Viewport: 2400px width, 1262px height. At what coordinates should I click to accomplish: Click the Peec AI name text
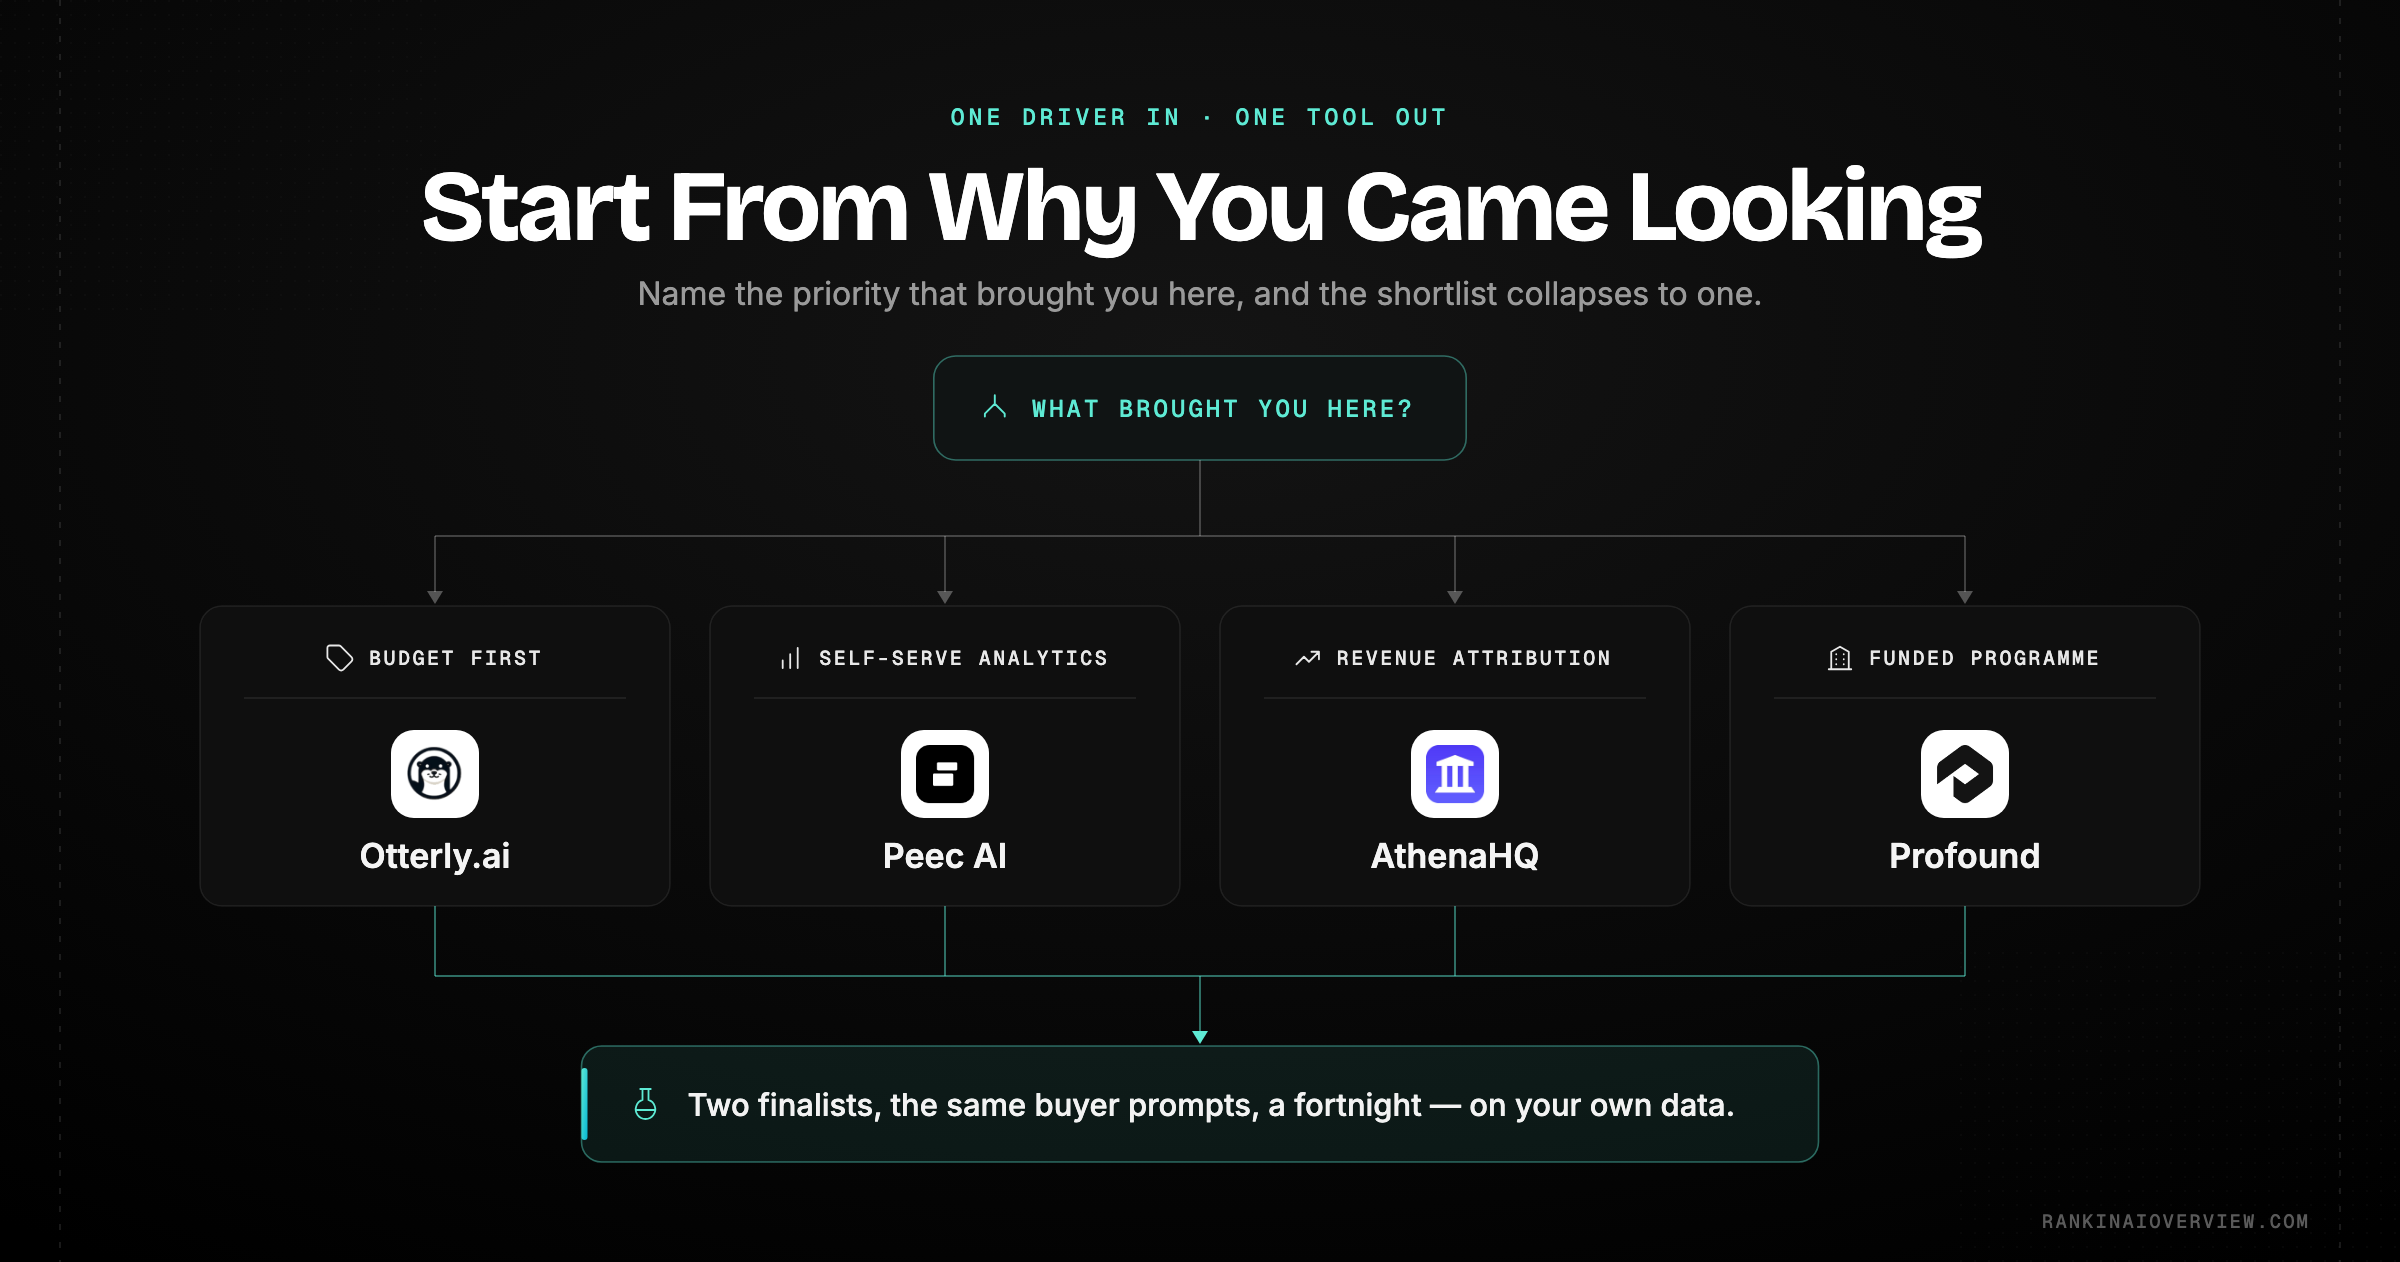[945, 856]
